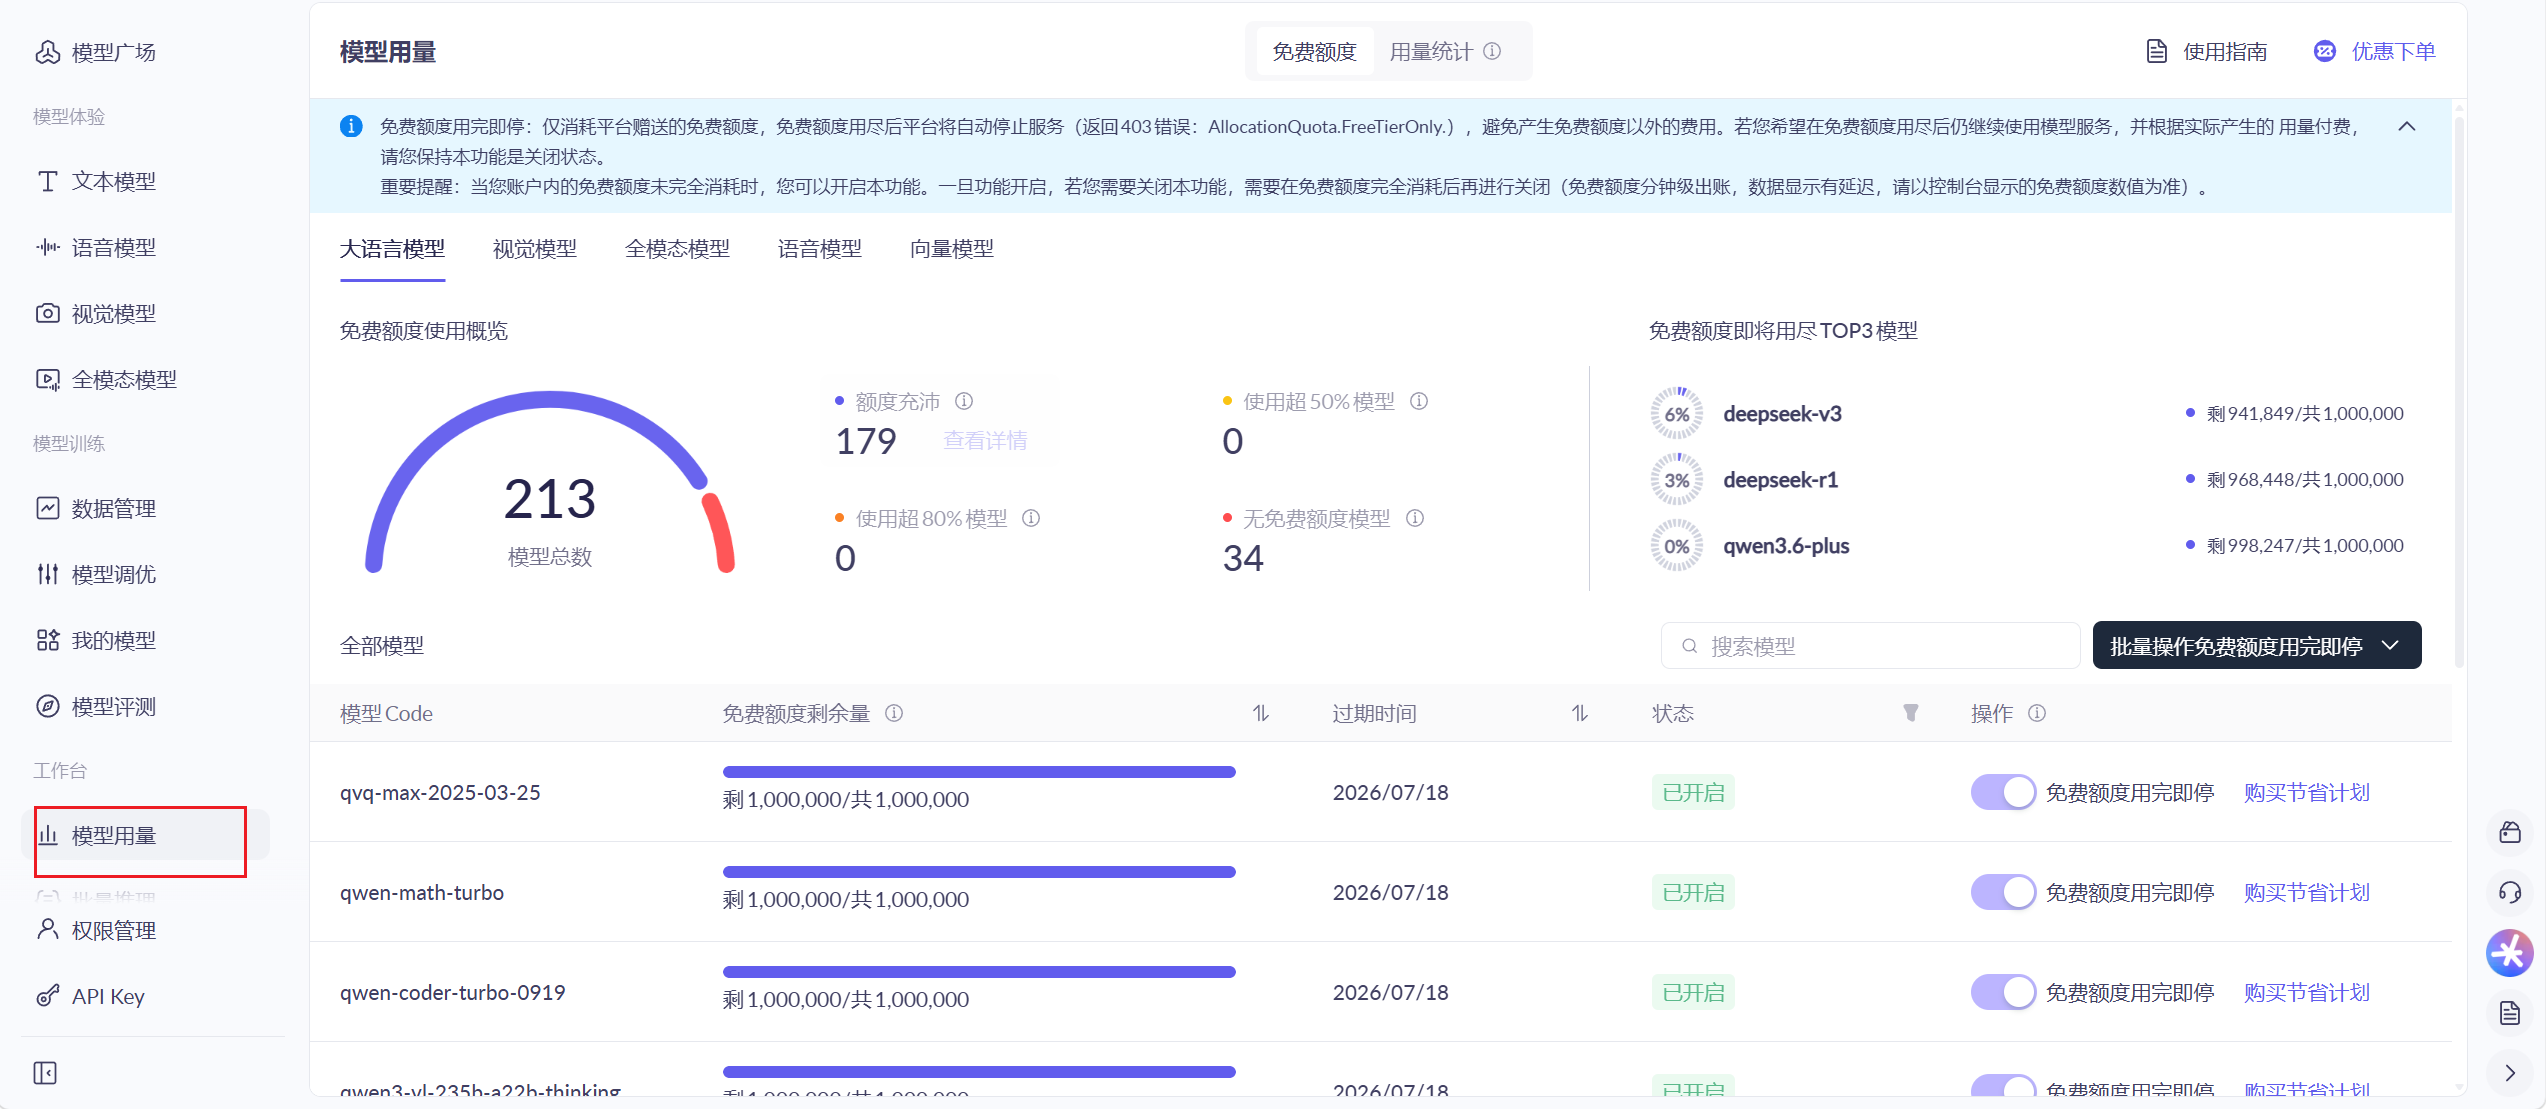This screenshot has width=2546, height=1109.
Task: Open the 状态 column filter
Action: [1911, 713]
